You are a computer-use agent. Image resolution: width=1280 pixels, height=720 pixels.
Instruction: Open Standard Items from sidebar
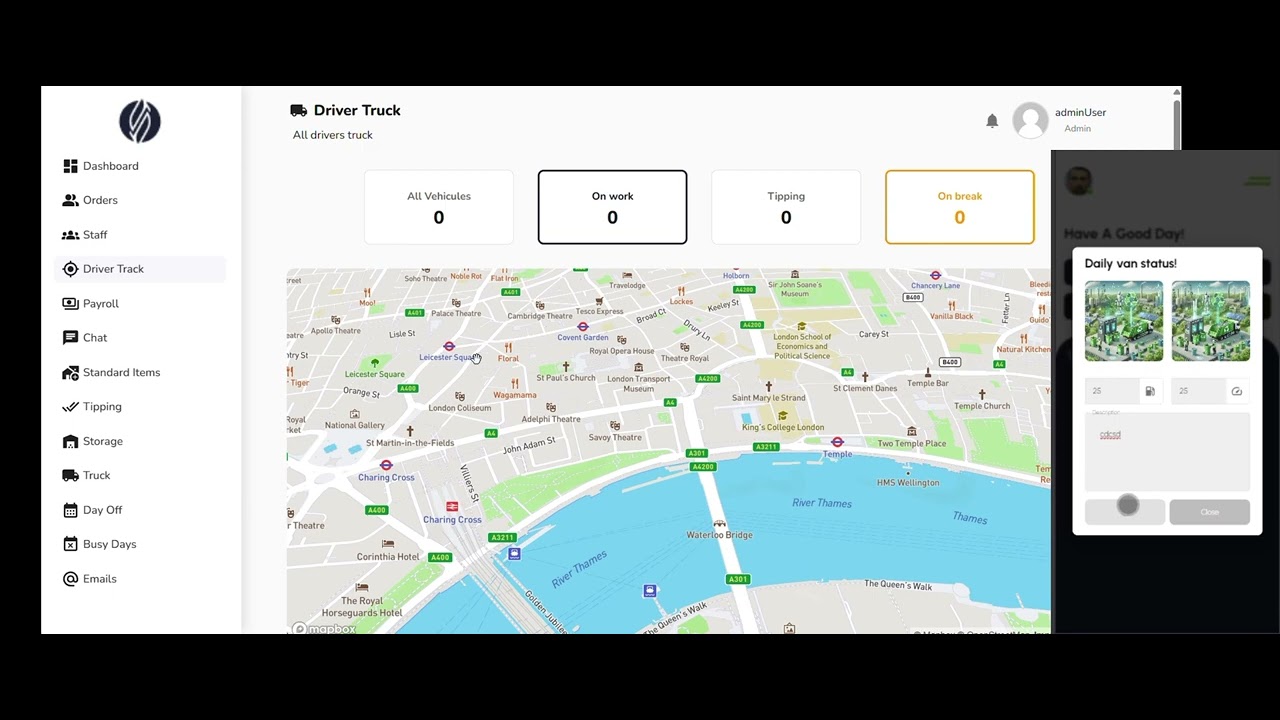click(x=140, y=373)
